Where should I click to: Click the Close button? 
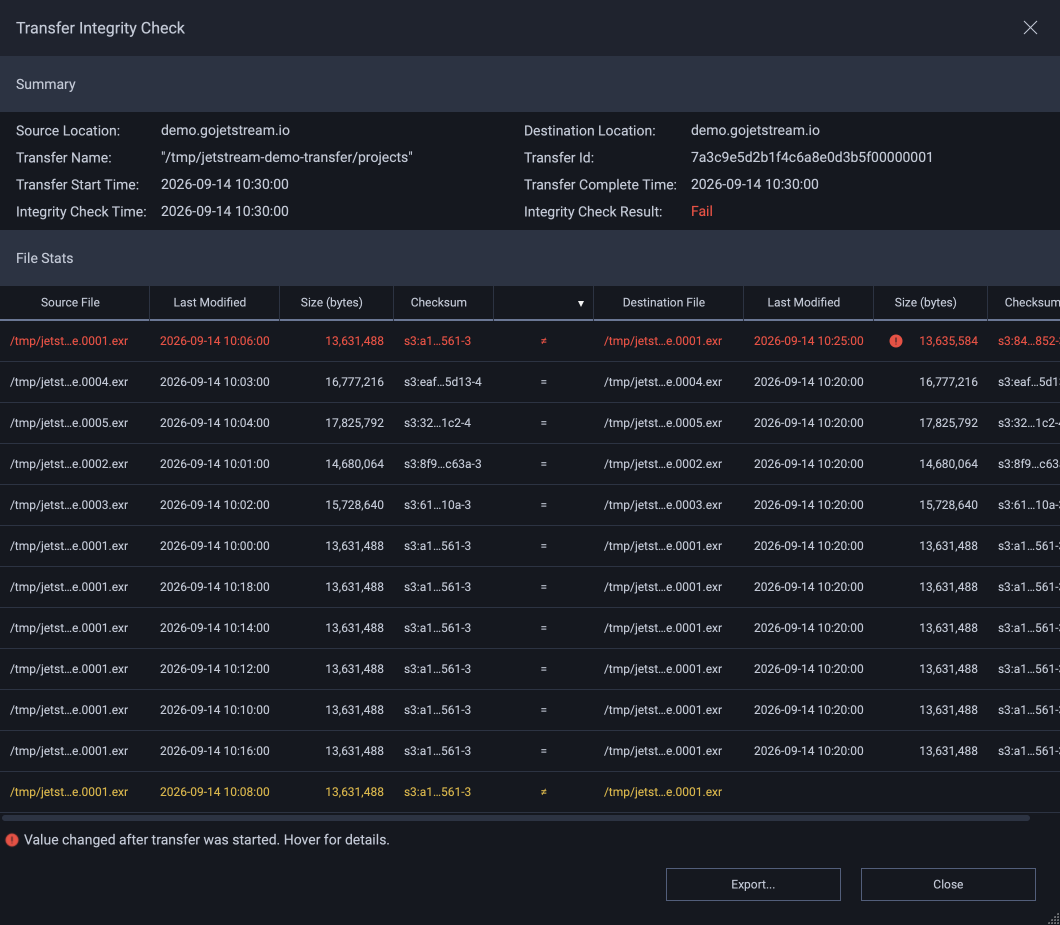click(x=948, y=884)
